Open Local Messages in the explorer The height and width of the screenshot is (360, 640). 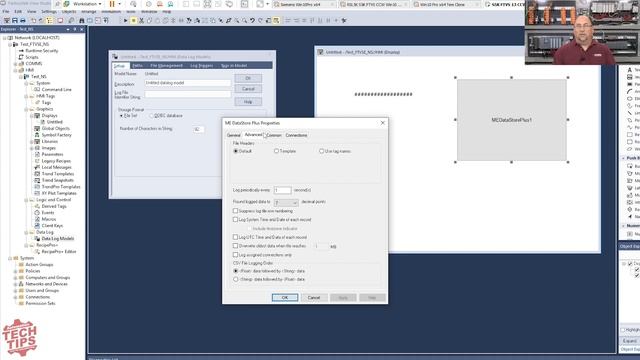tap(56, 167)
